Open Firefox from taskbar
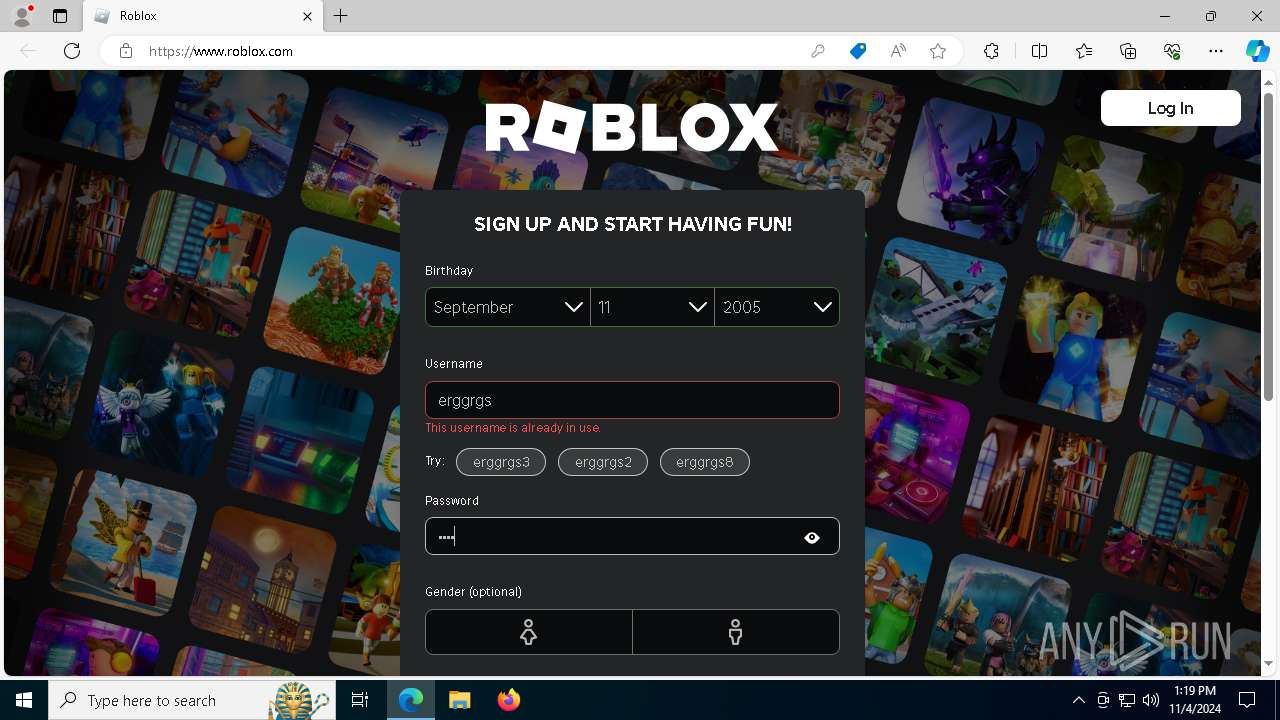This screenshot has height=720, width=1280. coord(508,700)
